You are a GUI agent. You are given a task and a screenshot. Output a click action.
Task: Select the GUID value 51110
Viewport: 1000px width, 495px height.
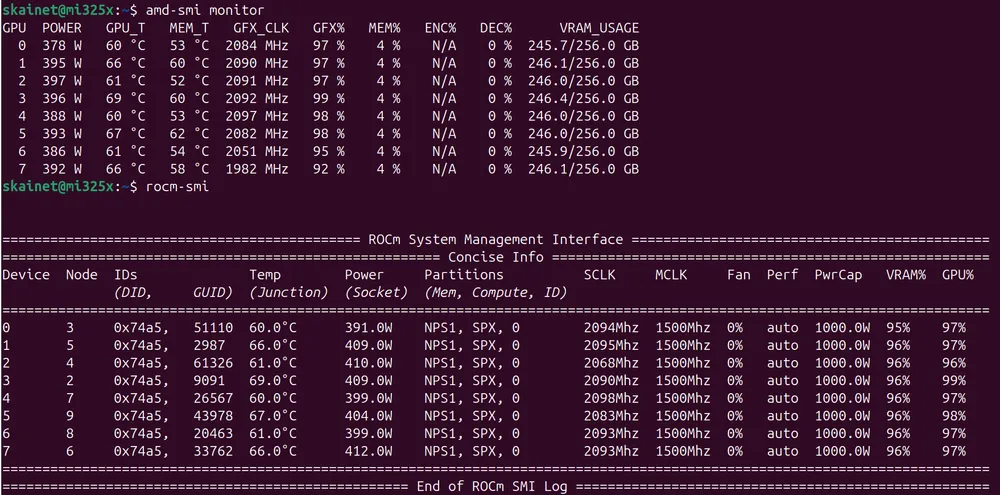(x=213, y=327)
